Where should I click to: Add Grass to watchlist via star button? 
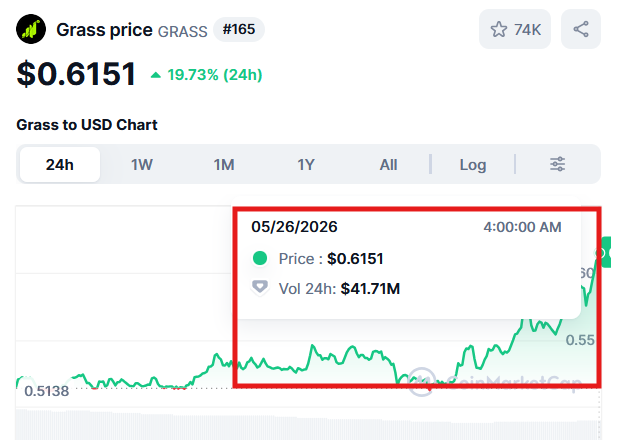pos(515,29)
